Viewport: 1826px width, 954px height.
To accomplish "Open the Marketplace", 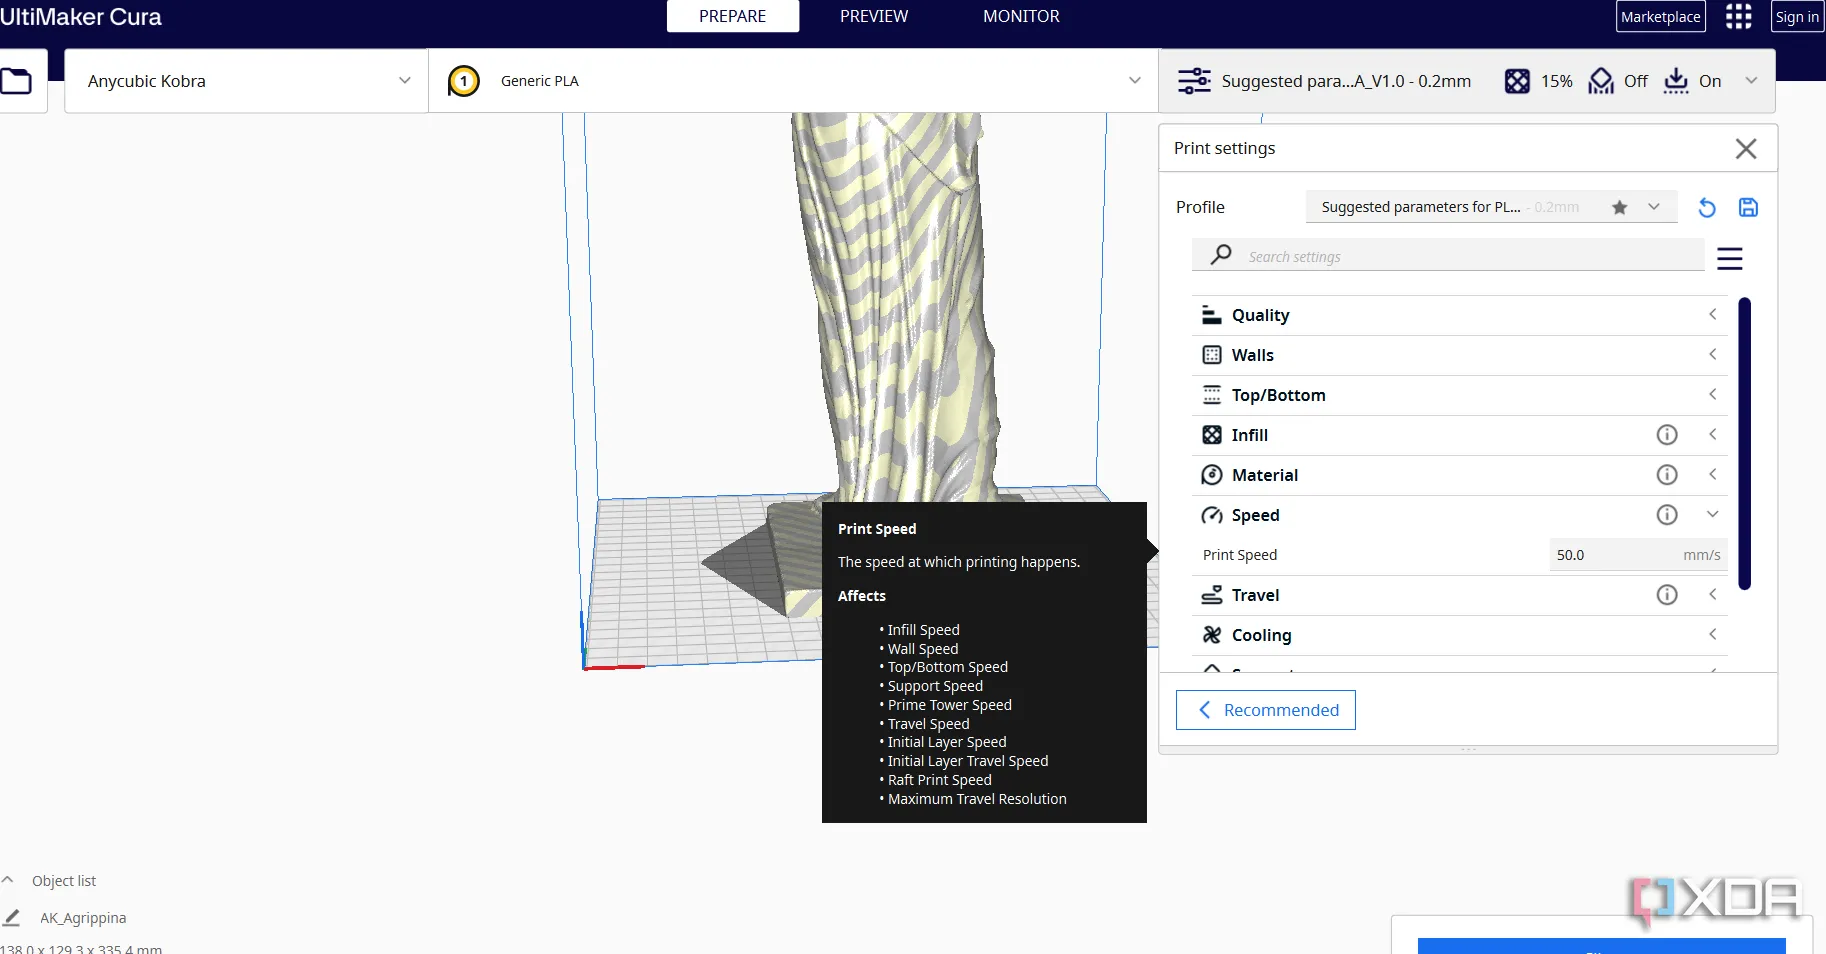I will point(1661,17).
